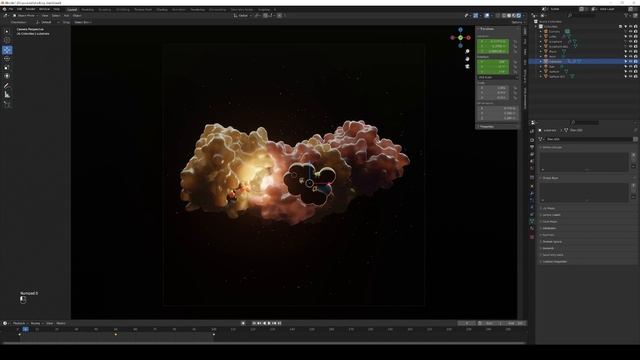
Task: Add a vertex group with the plus button
Action: [634, 155]
